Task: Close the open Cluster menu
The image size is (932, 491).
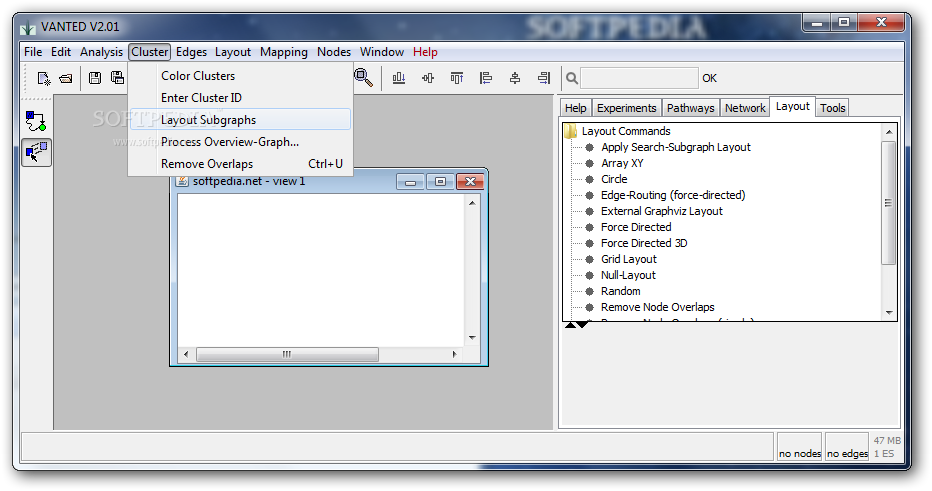Action: (150, 52)
